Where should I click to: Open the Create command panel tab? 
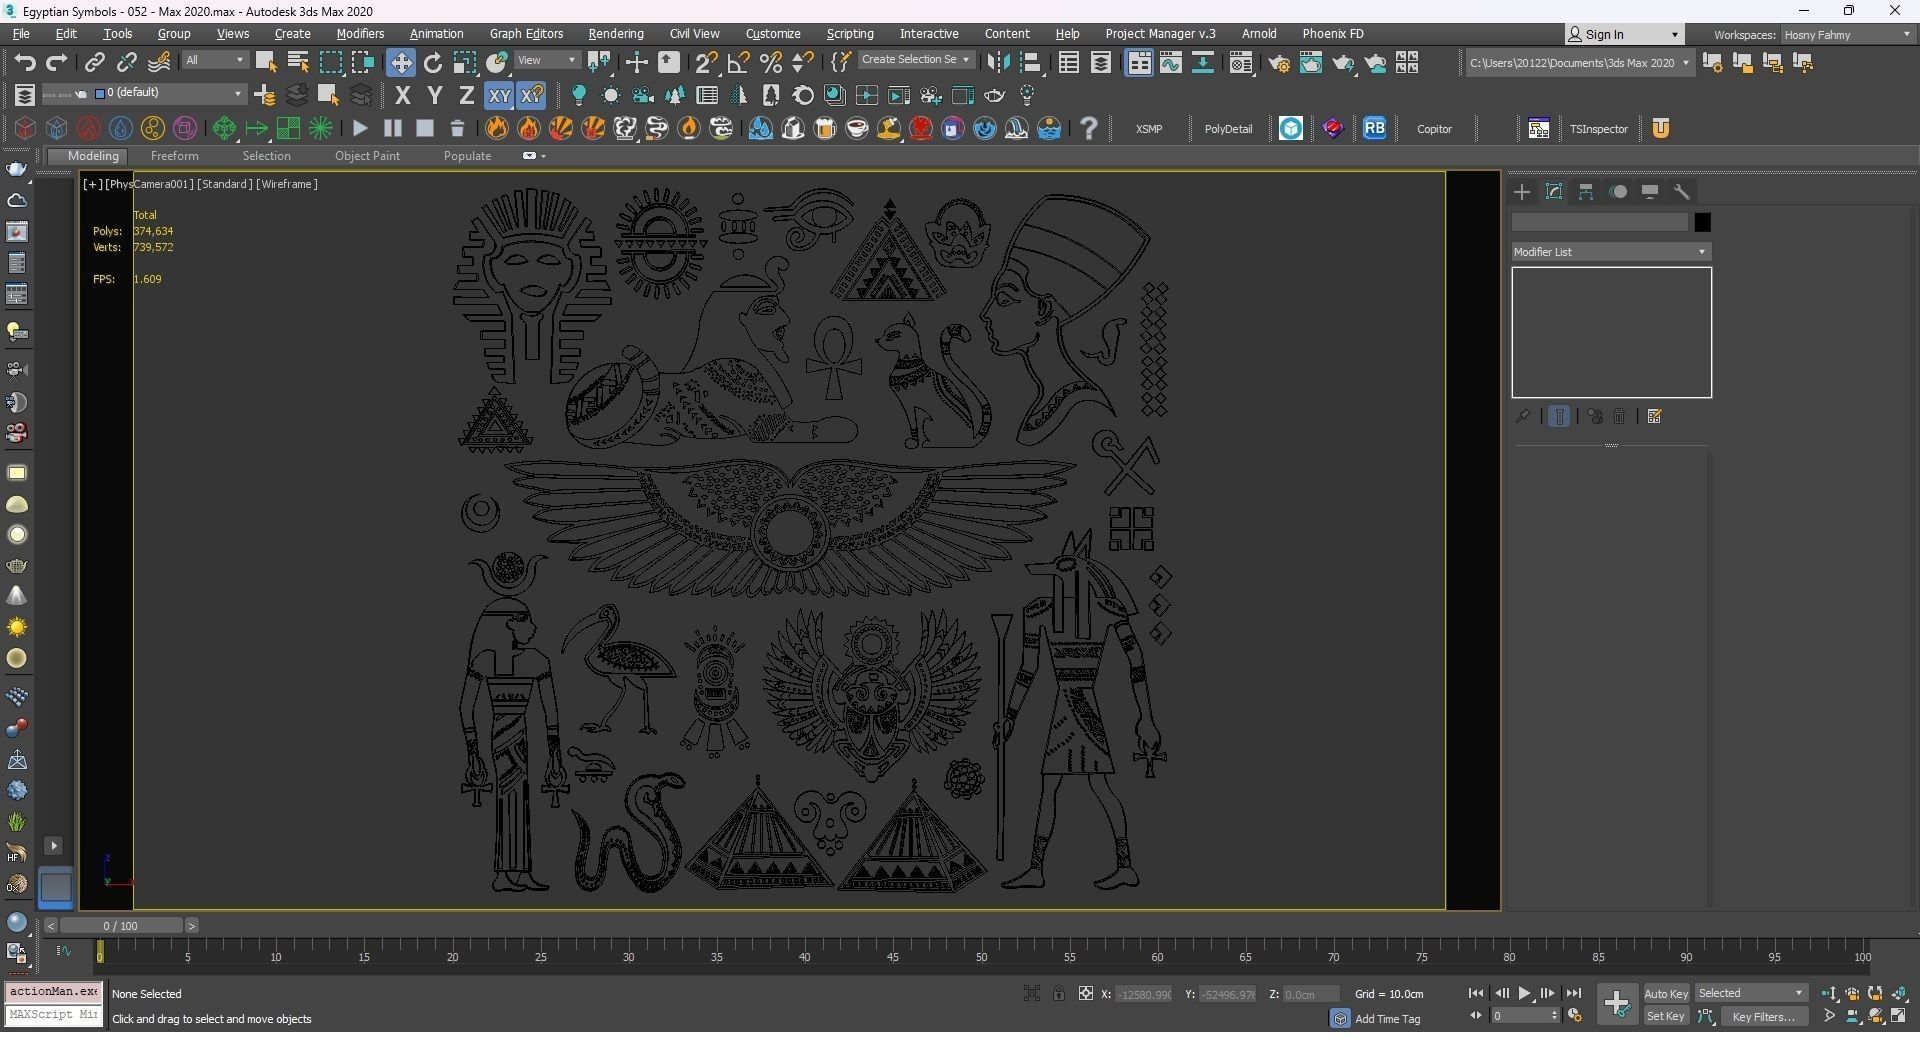[1522, 192]
